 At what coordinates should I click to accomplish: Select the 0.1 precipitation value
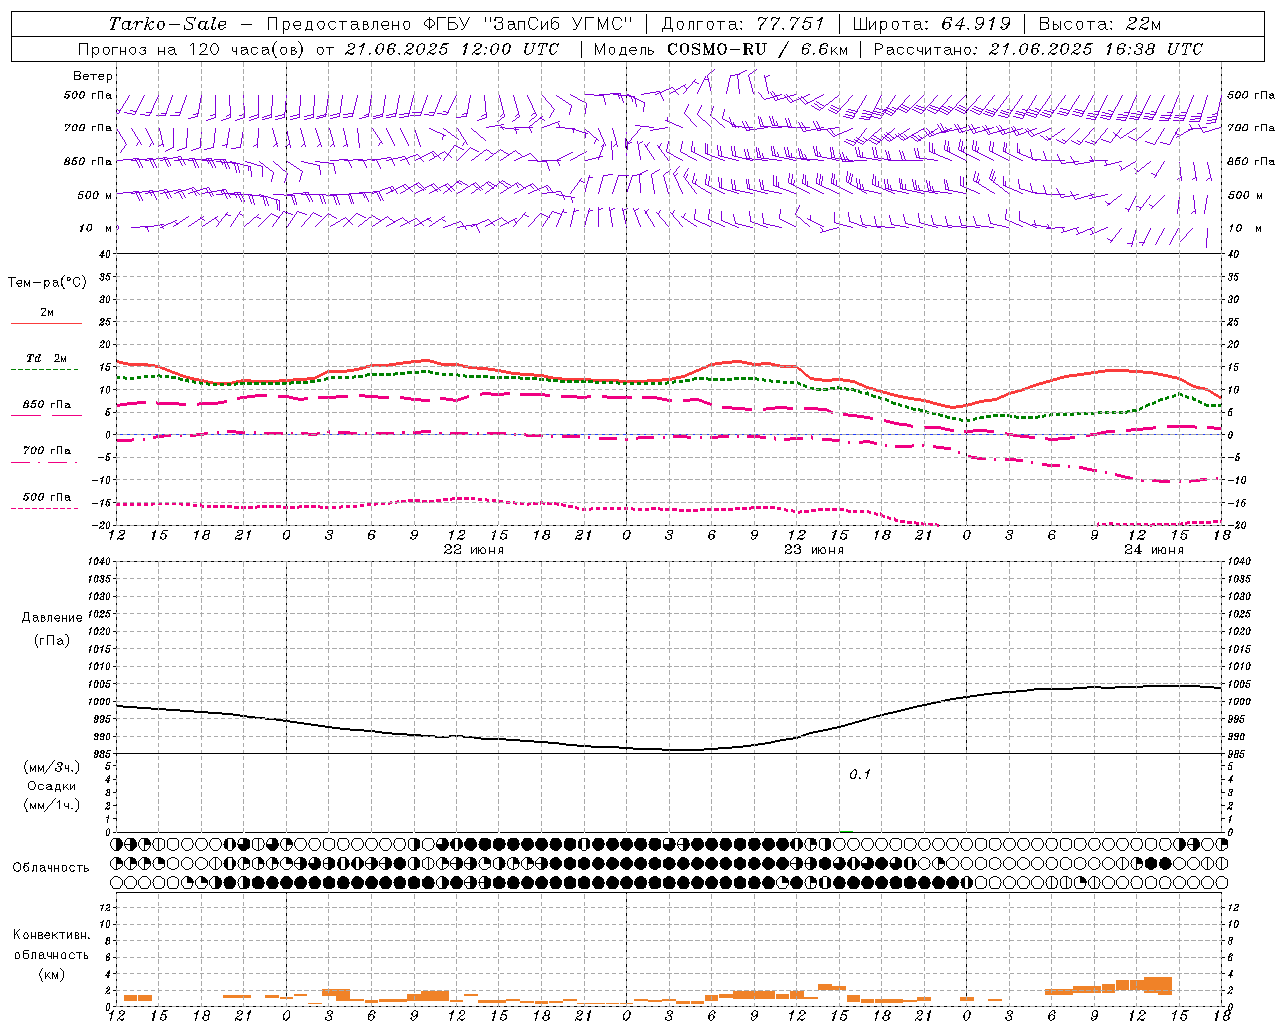click(x=860, y=774)
